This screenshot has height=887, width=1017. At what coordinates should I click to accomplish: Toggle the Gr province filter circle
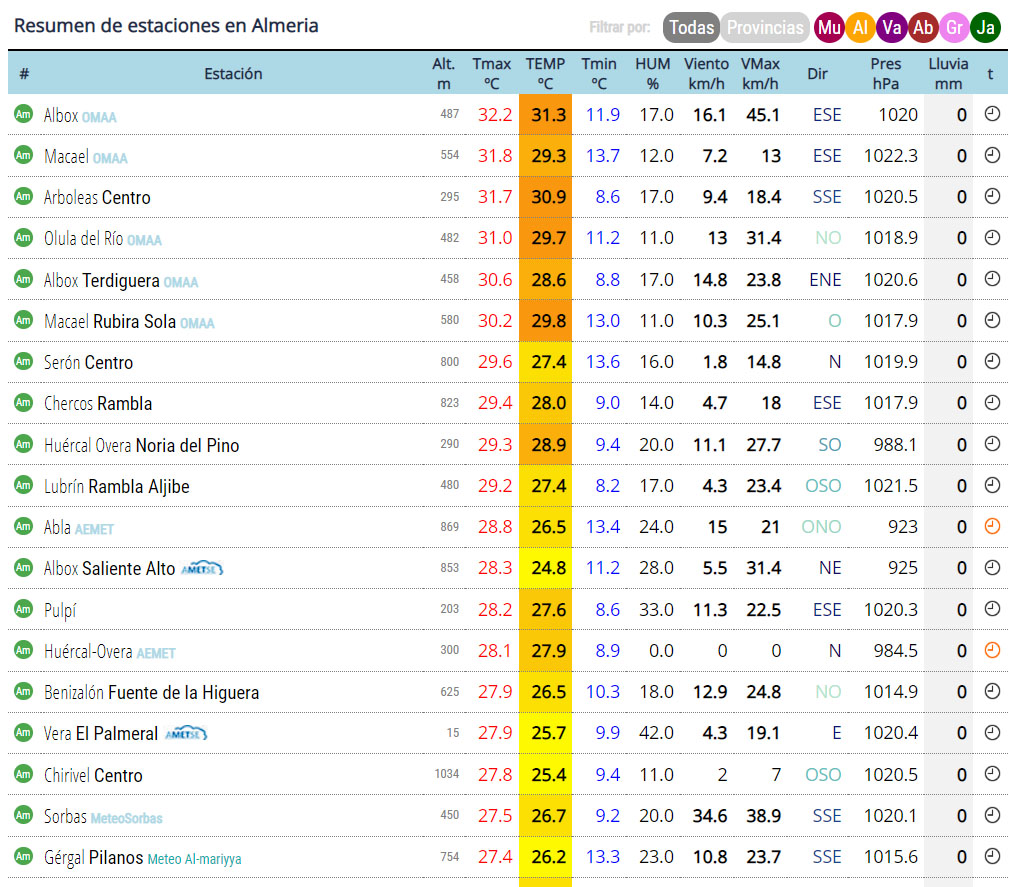click(x=954, y=28)
